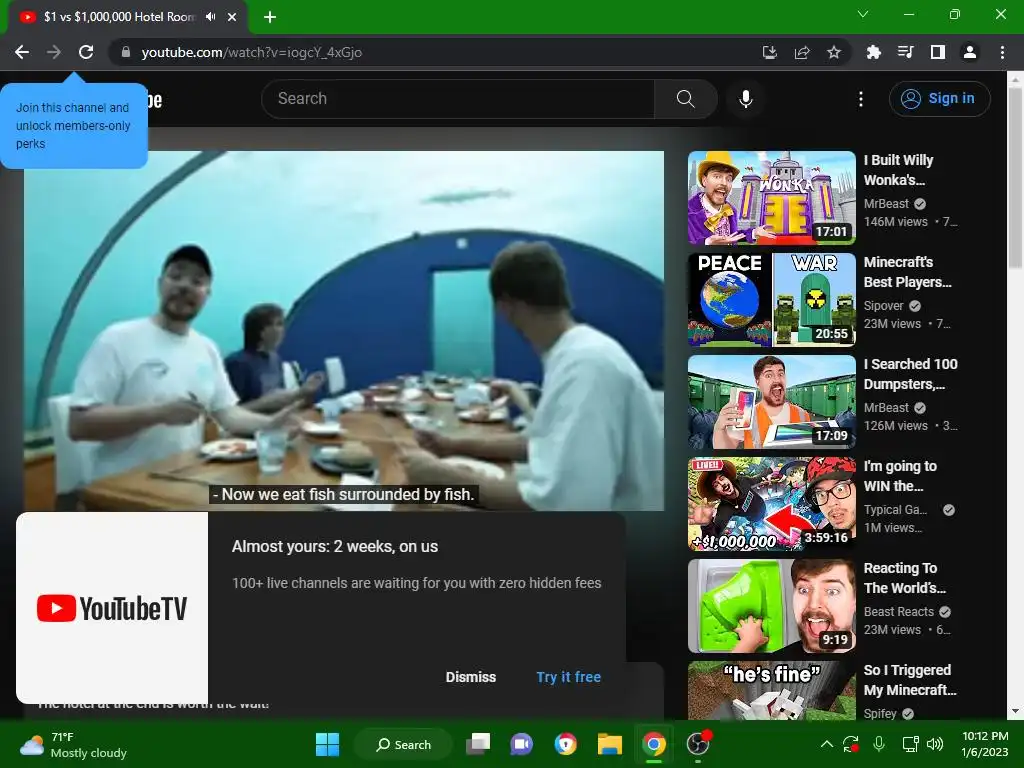Image resolution: width=1024 pixels, height=768 pixels.
Task: Switch to the Chrome taskbar icon
Action: [x=653, y=744]
